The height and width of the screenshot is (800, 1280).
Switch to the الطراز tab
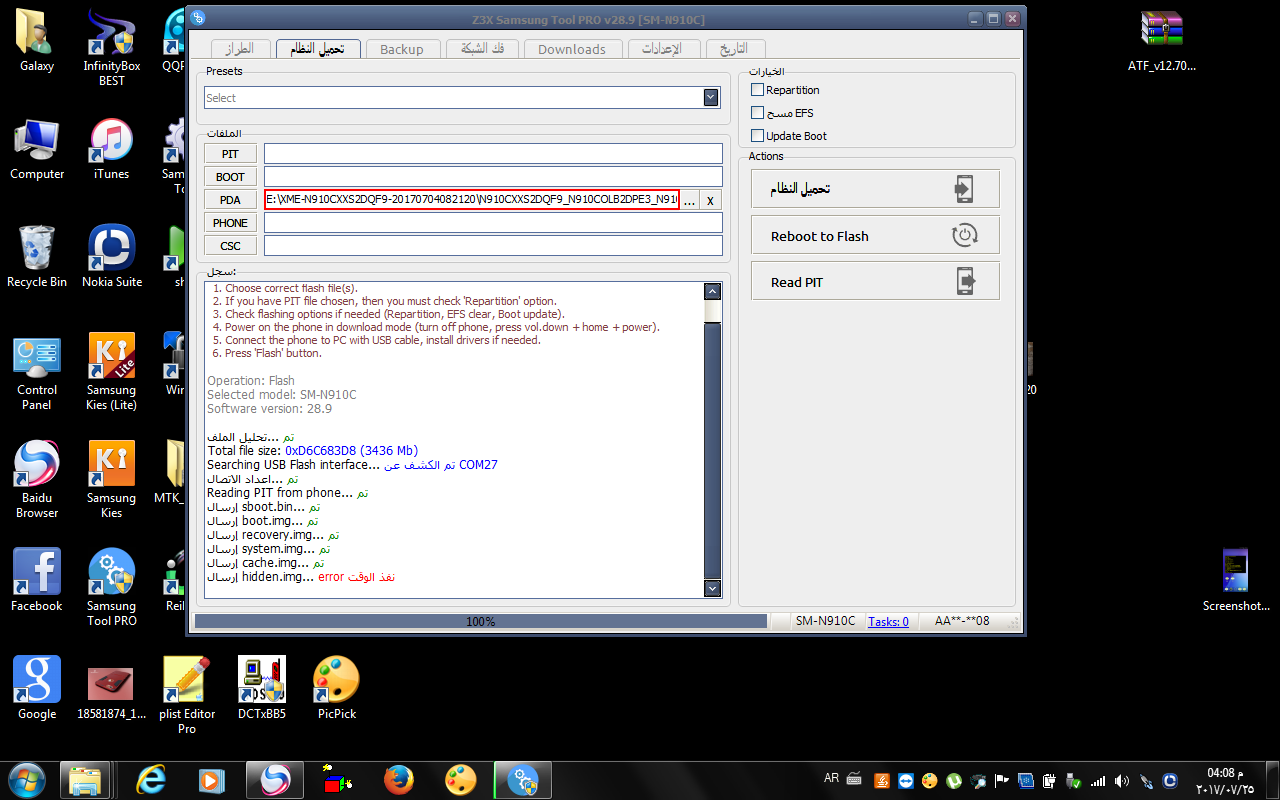[240, 49]
